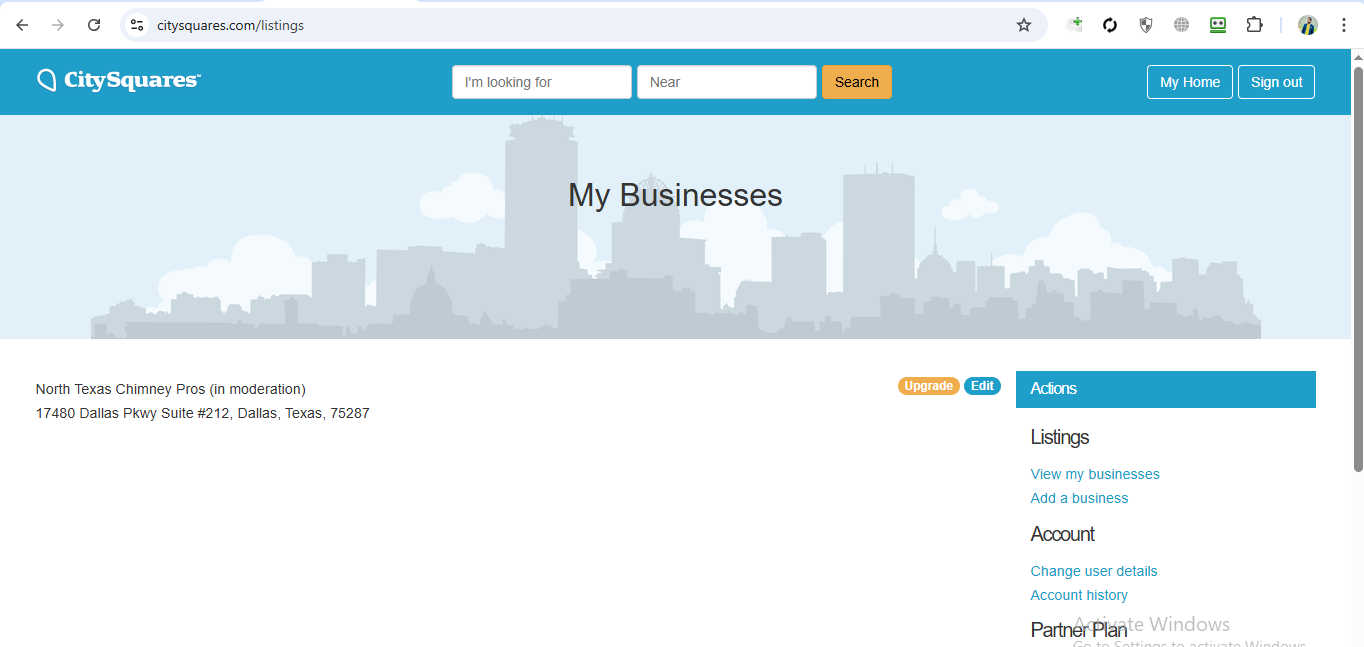Open the Account history link
Screen dimensions: 1364x647
coord(1079,595)
